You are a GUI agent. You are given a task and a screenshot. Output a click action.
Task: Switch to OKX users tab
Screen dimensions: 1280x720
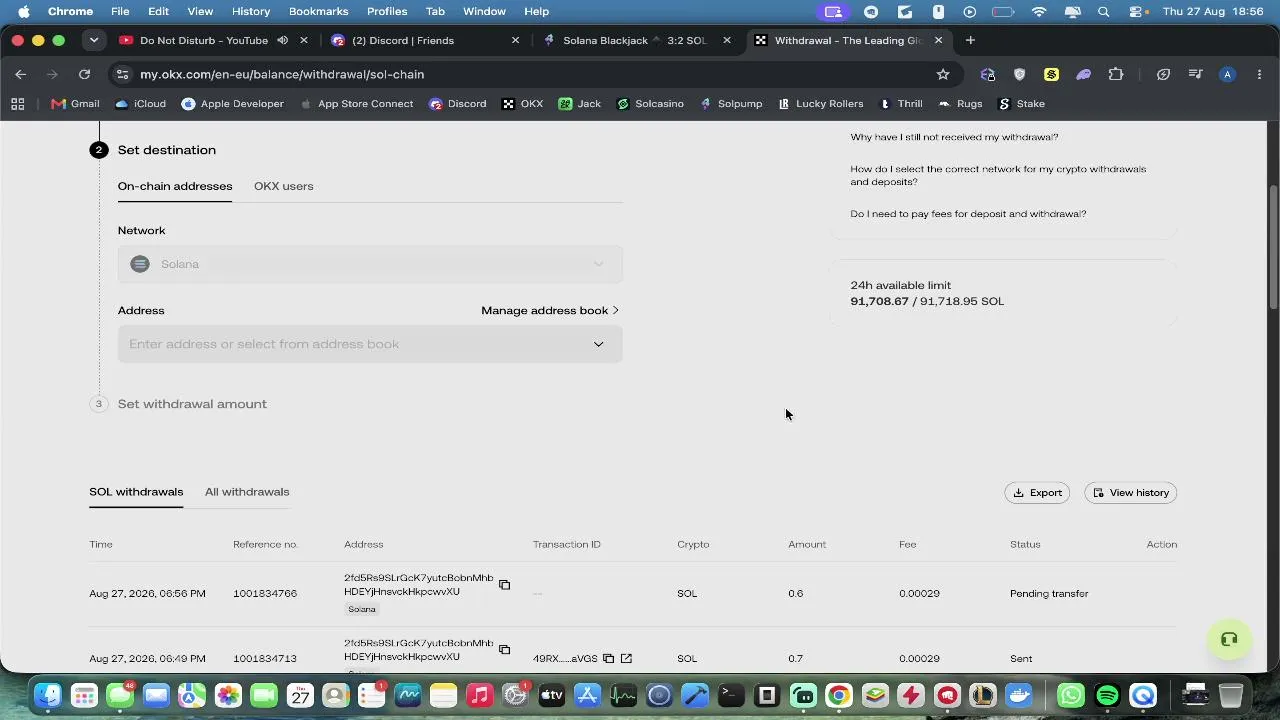pos(284,186)
